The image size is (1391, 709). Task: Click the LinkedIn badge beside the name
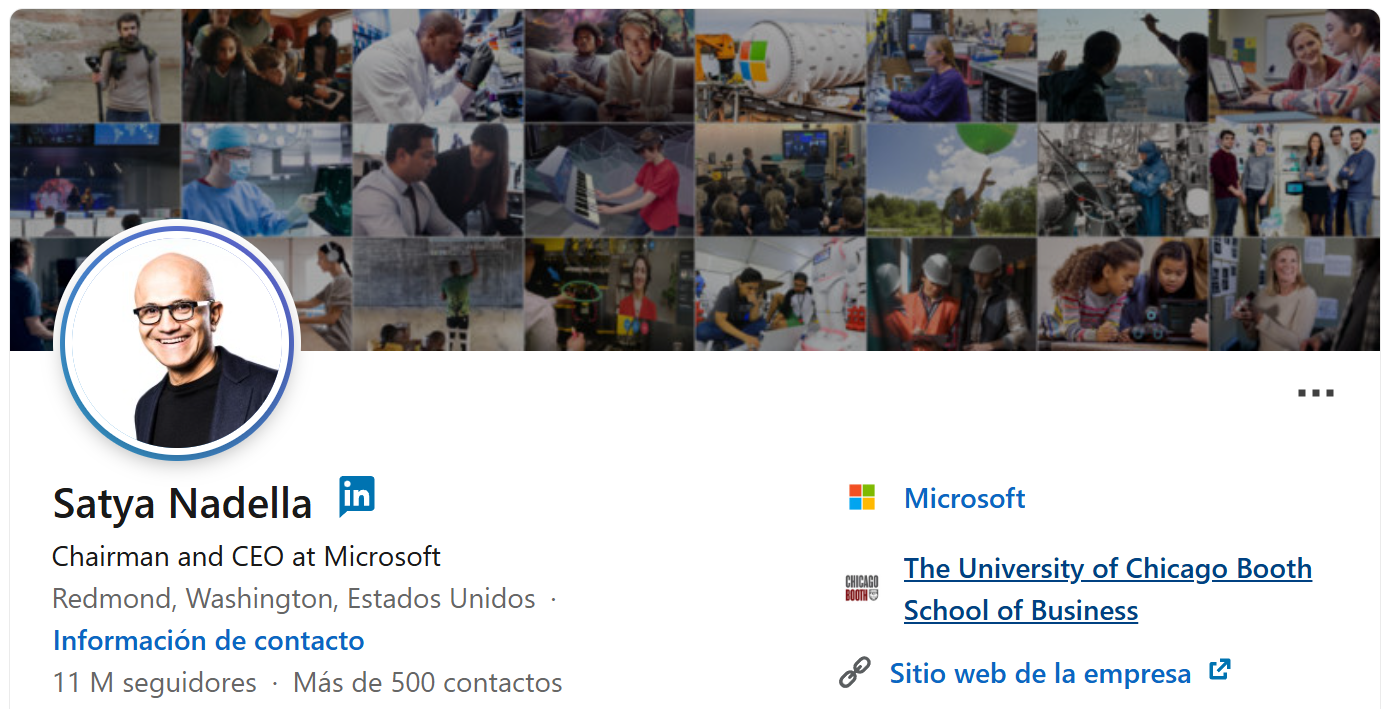(x=357, y=496)
